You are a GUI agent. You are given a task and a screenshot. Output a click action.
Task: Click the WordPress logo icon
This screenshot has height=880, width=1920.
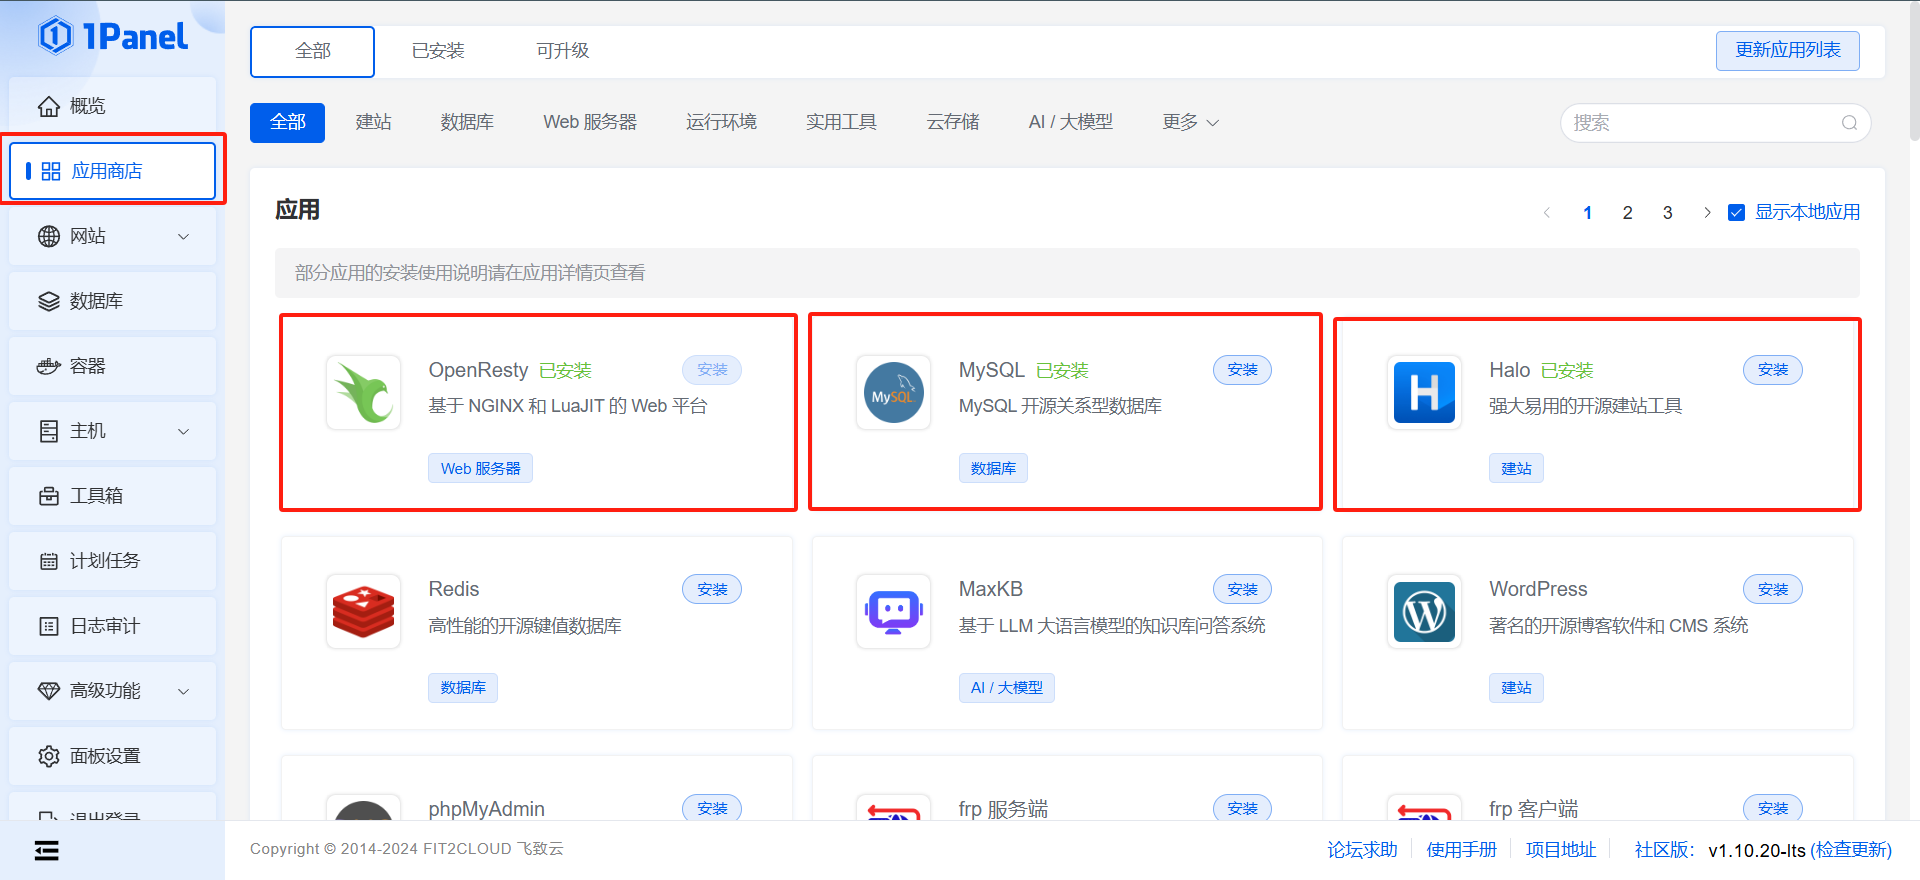tap(1424, 612)
